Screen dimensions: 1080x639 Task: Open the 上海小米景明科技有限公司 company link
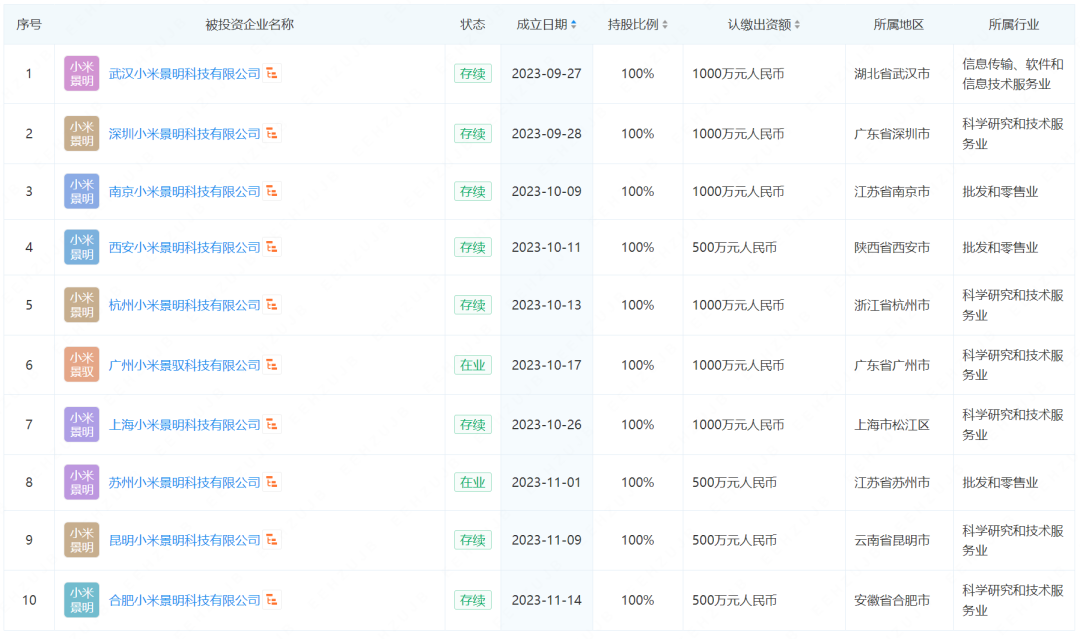185,425
